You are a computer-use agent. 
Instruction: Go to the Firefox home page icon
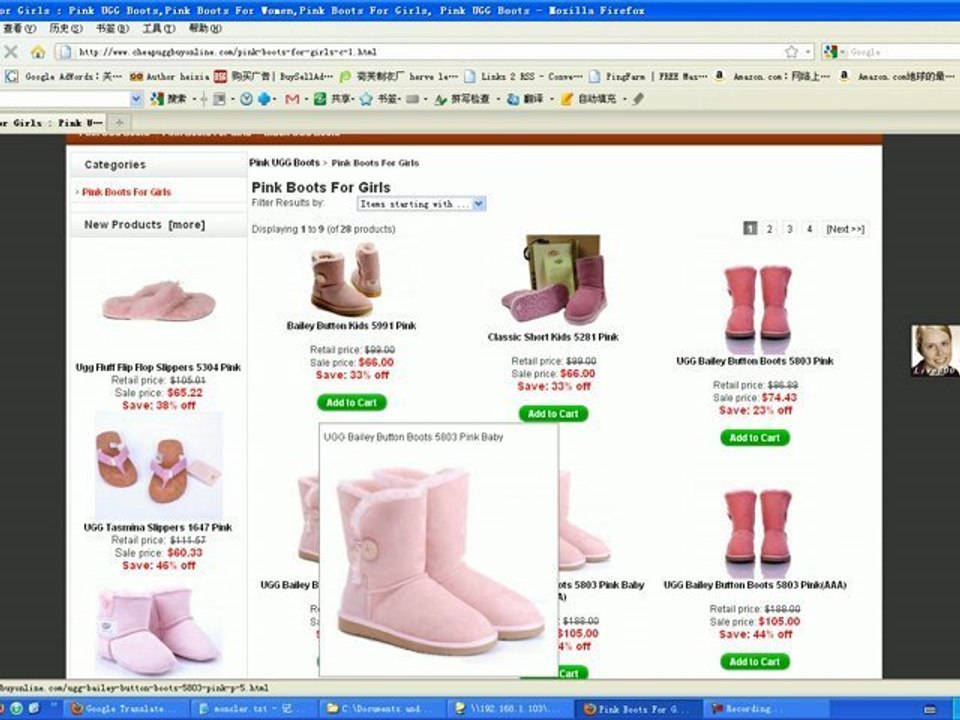point(38,52)
